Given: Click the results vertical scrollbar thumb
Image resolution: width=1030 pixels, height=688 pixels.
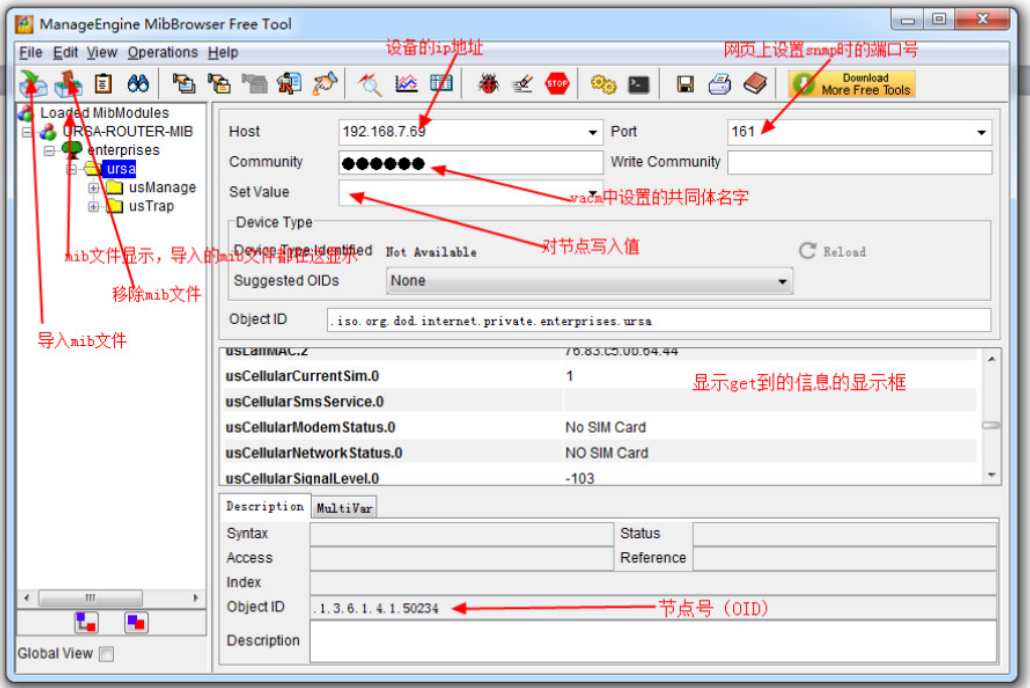Looking at the screenshot, I should pos(991,426).
